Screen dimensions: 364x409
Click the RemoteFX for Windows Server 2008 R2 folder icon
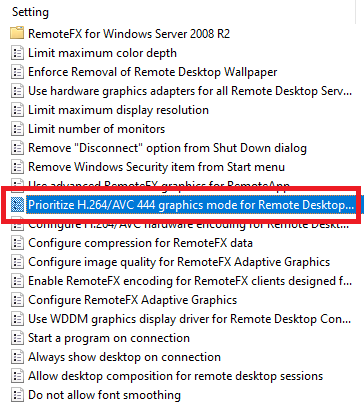[x=17, y=33]
